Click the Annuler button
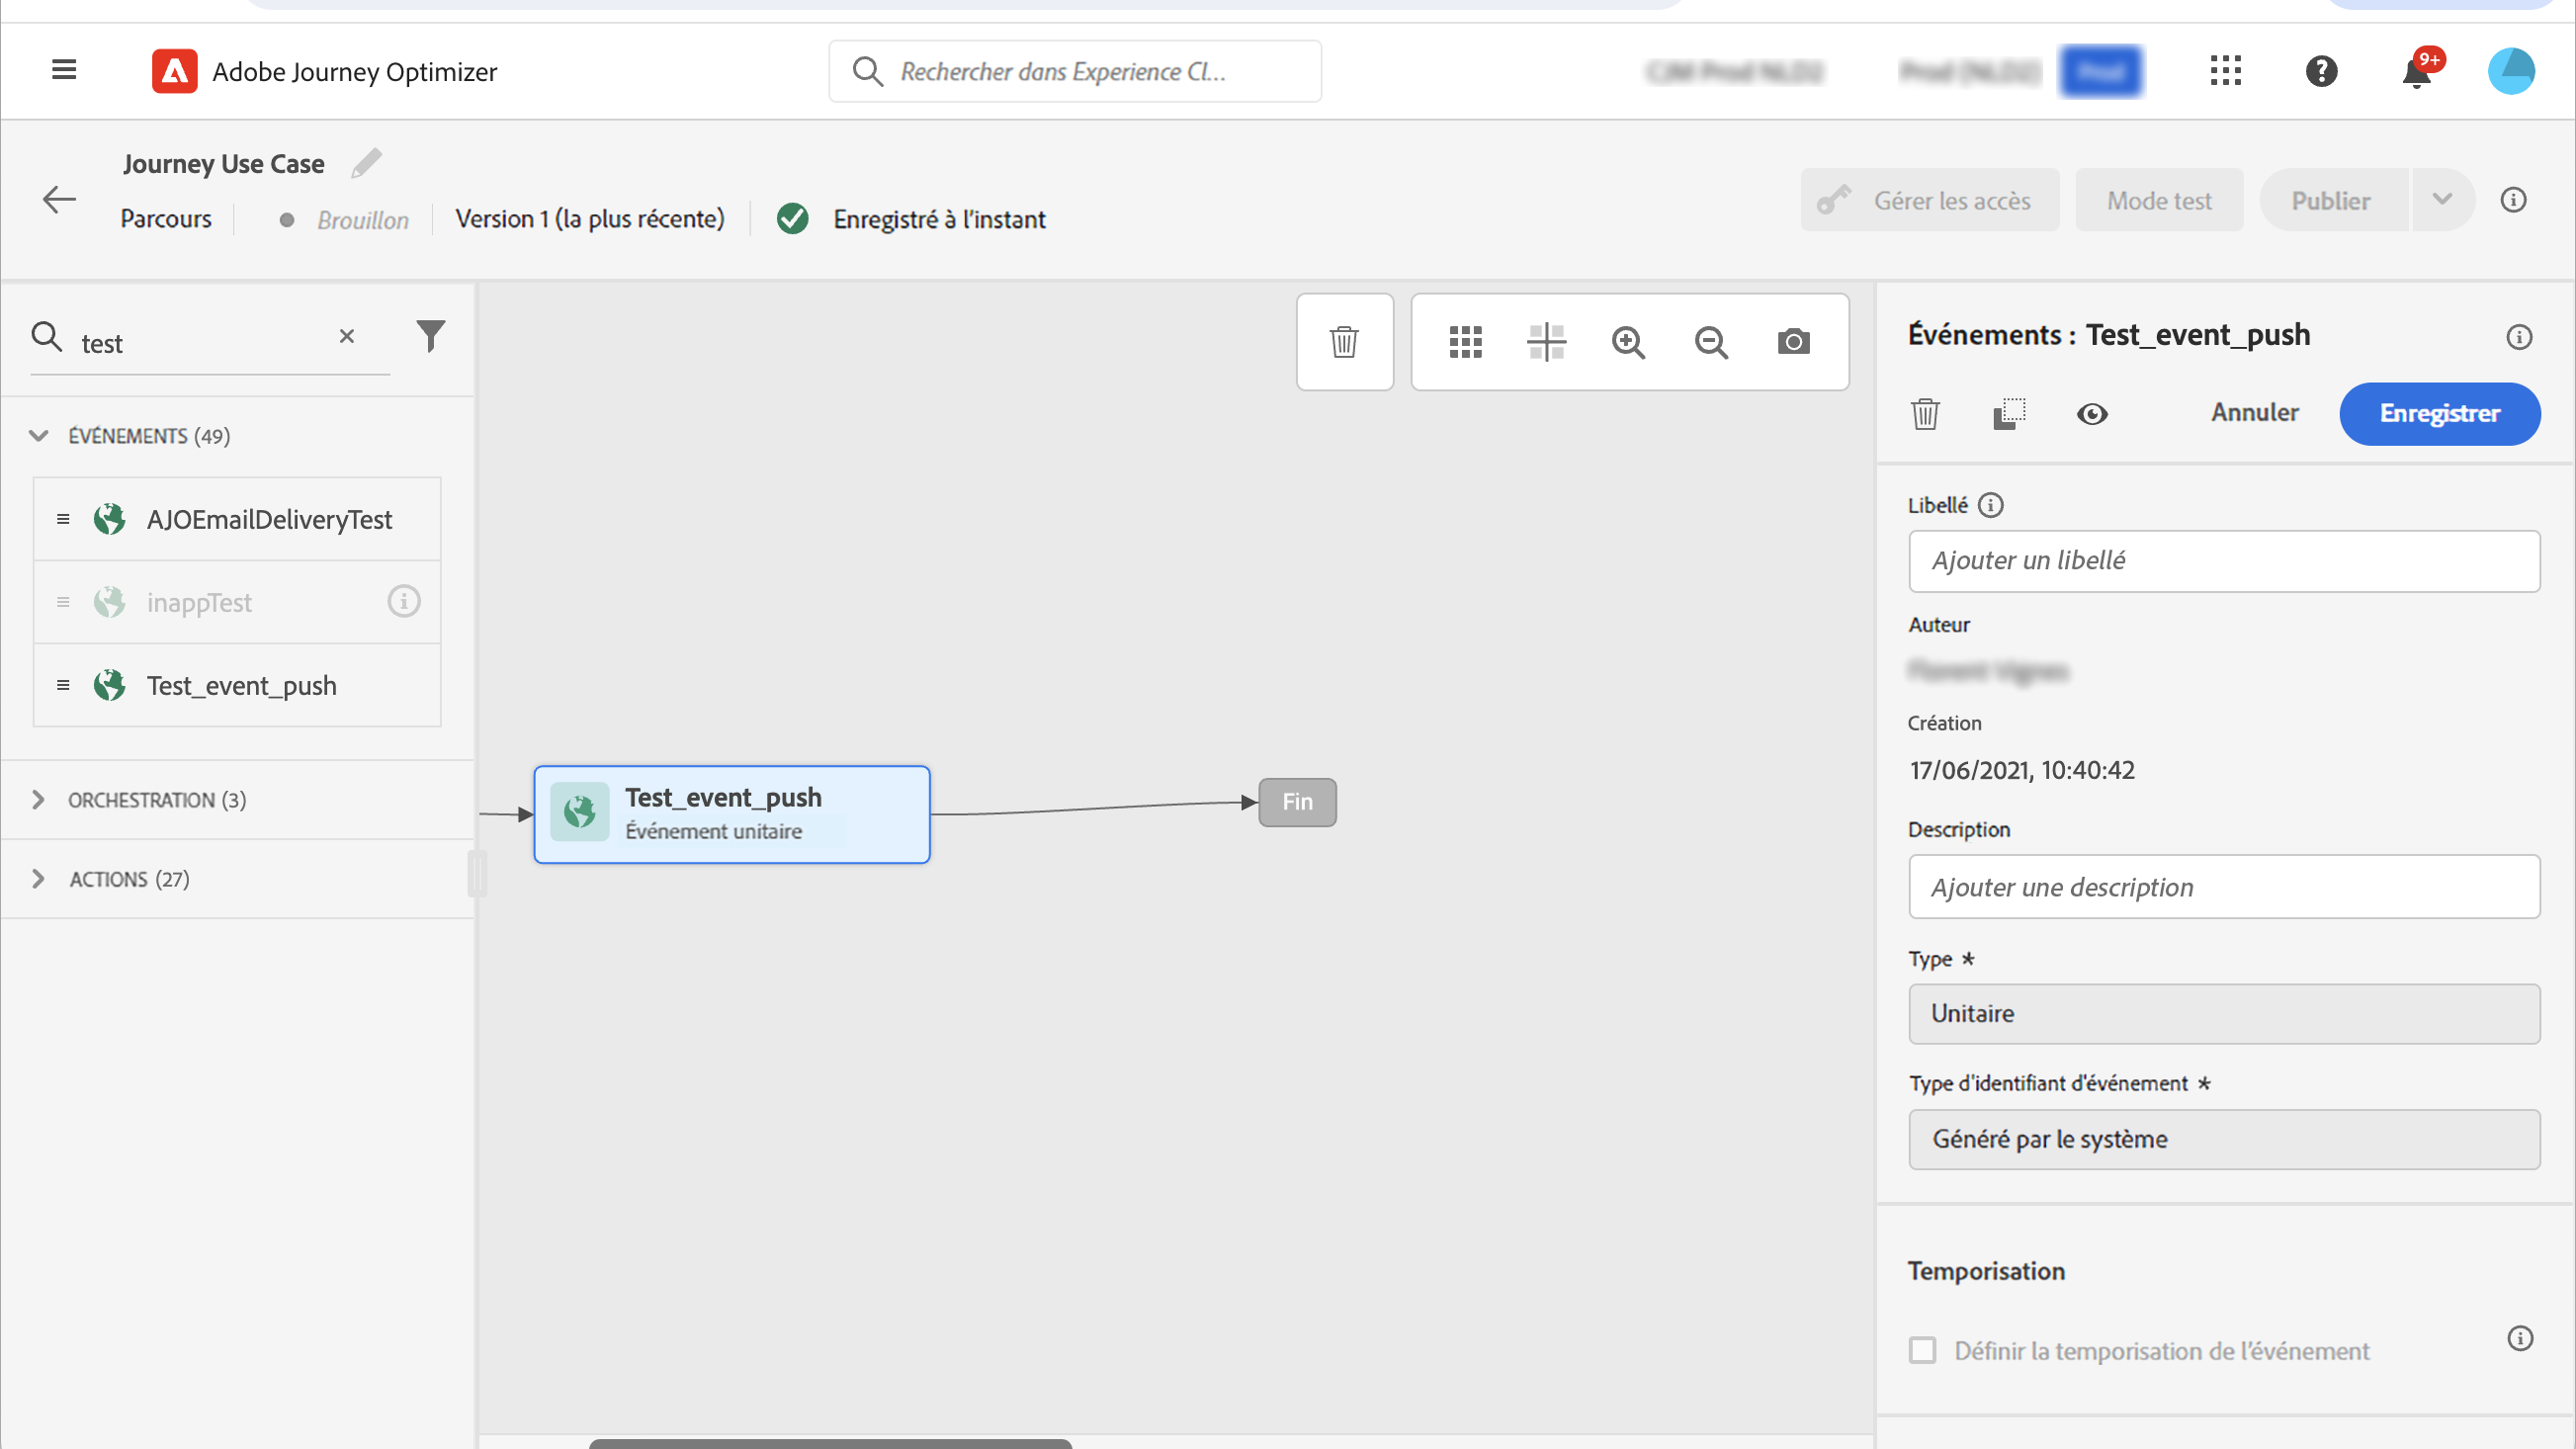 point(2254,413)
